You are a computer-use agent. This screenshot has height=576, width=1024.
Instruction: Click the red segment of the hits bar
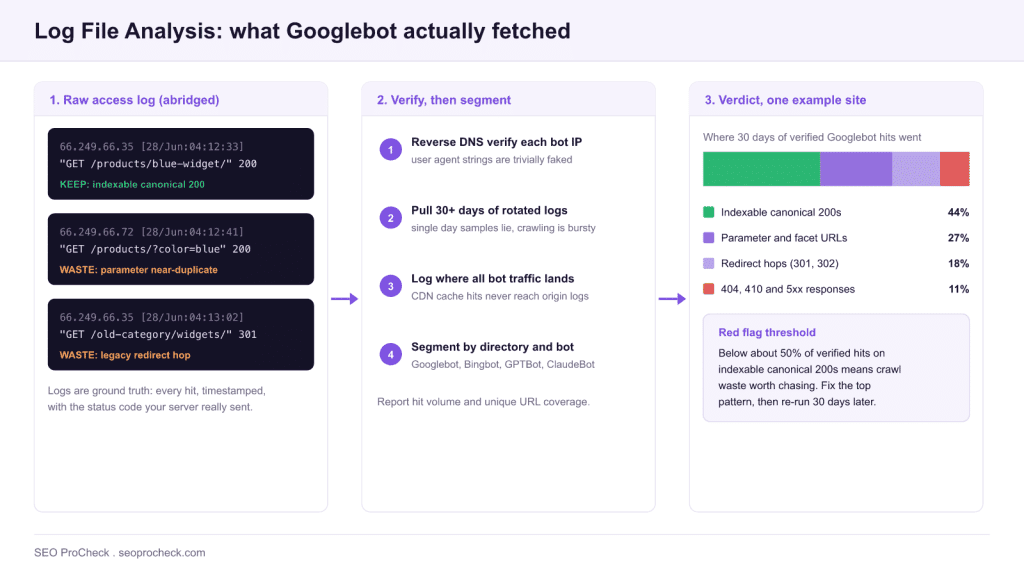click(x=955, y=169)
